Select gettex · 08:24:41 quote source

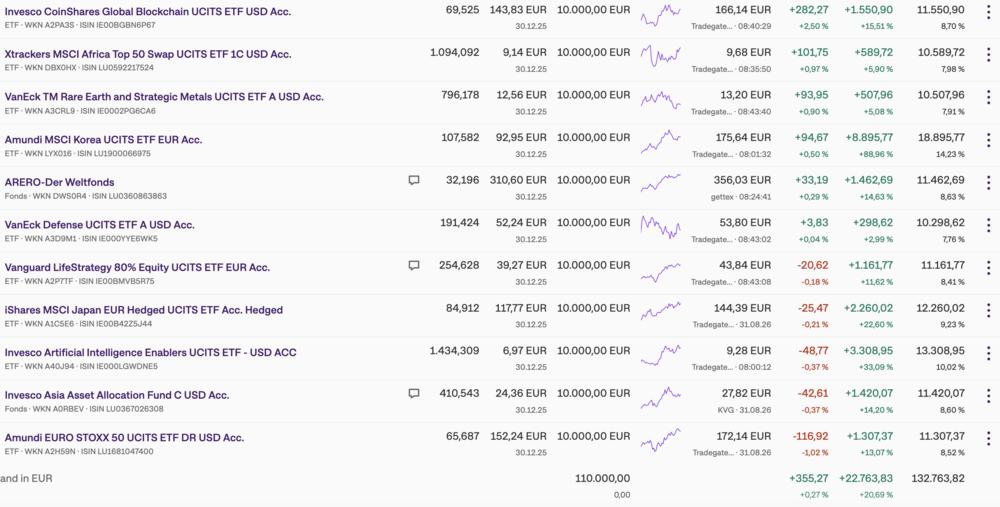pyautogui.click(x=742, y=196)
